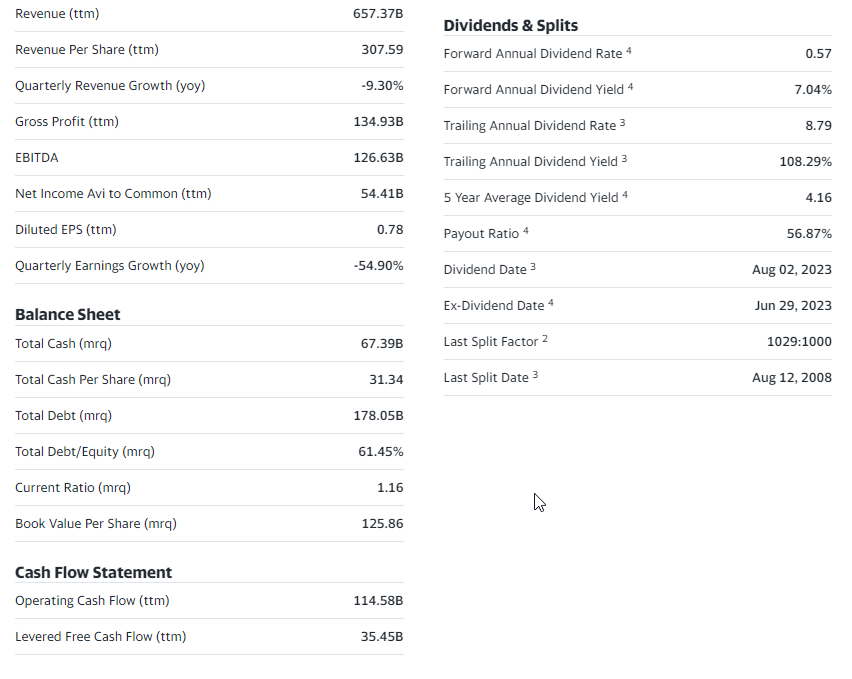Select the Diluted EPS value 0.78
Image resolution: width=852 pixels, height=679 pixels.
point(390,230)
